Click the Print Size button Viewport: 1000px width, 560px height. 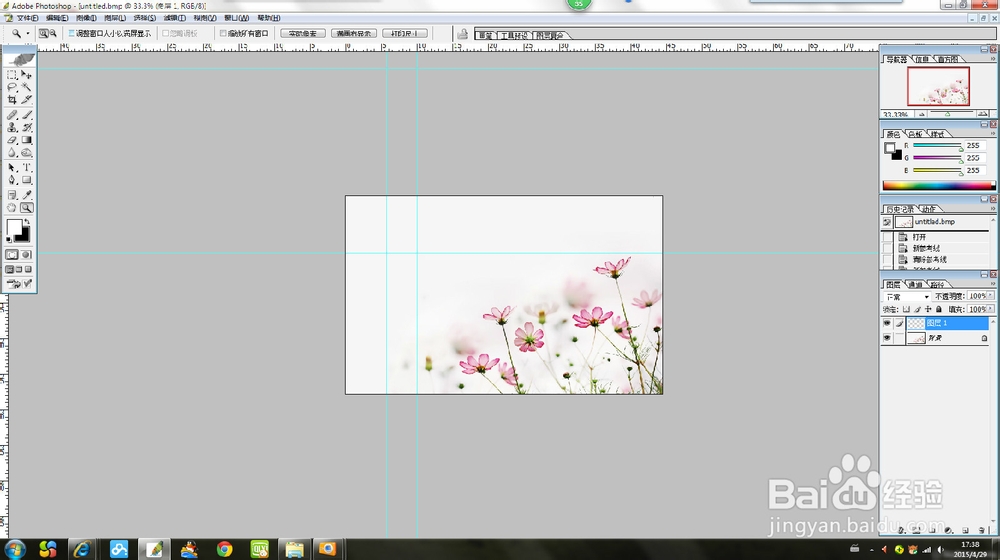(x=404, y=33)
